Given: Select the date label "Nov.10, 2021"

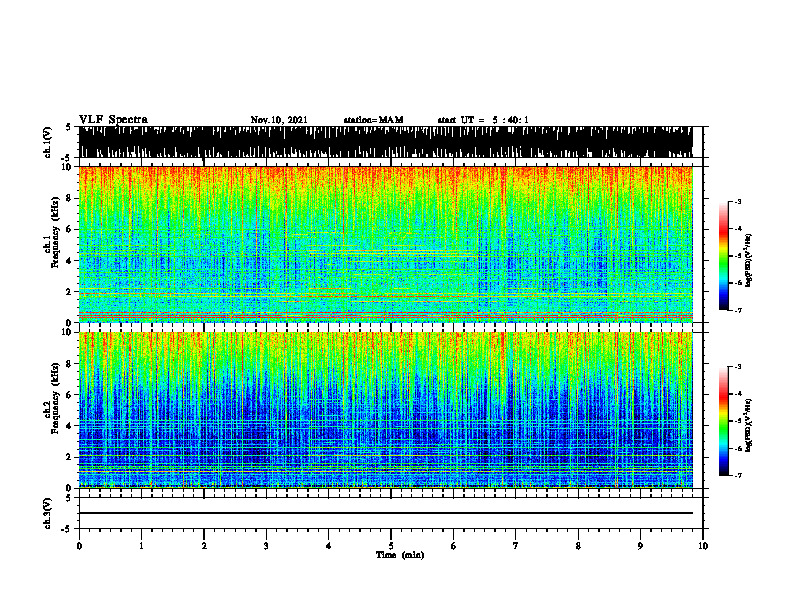Looking at the screenshot, I should tap(279, 120).
